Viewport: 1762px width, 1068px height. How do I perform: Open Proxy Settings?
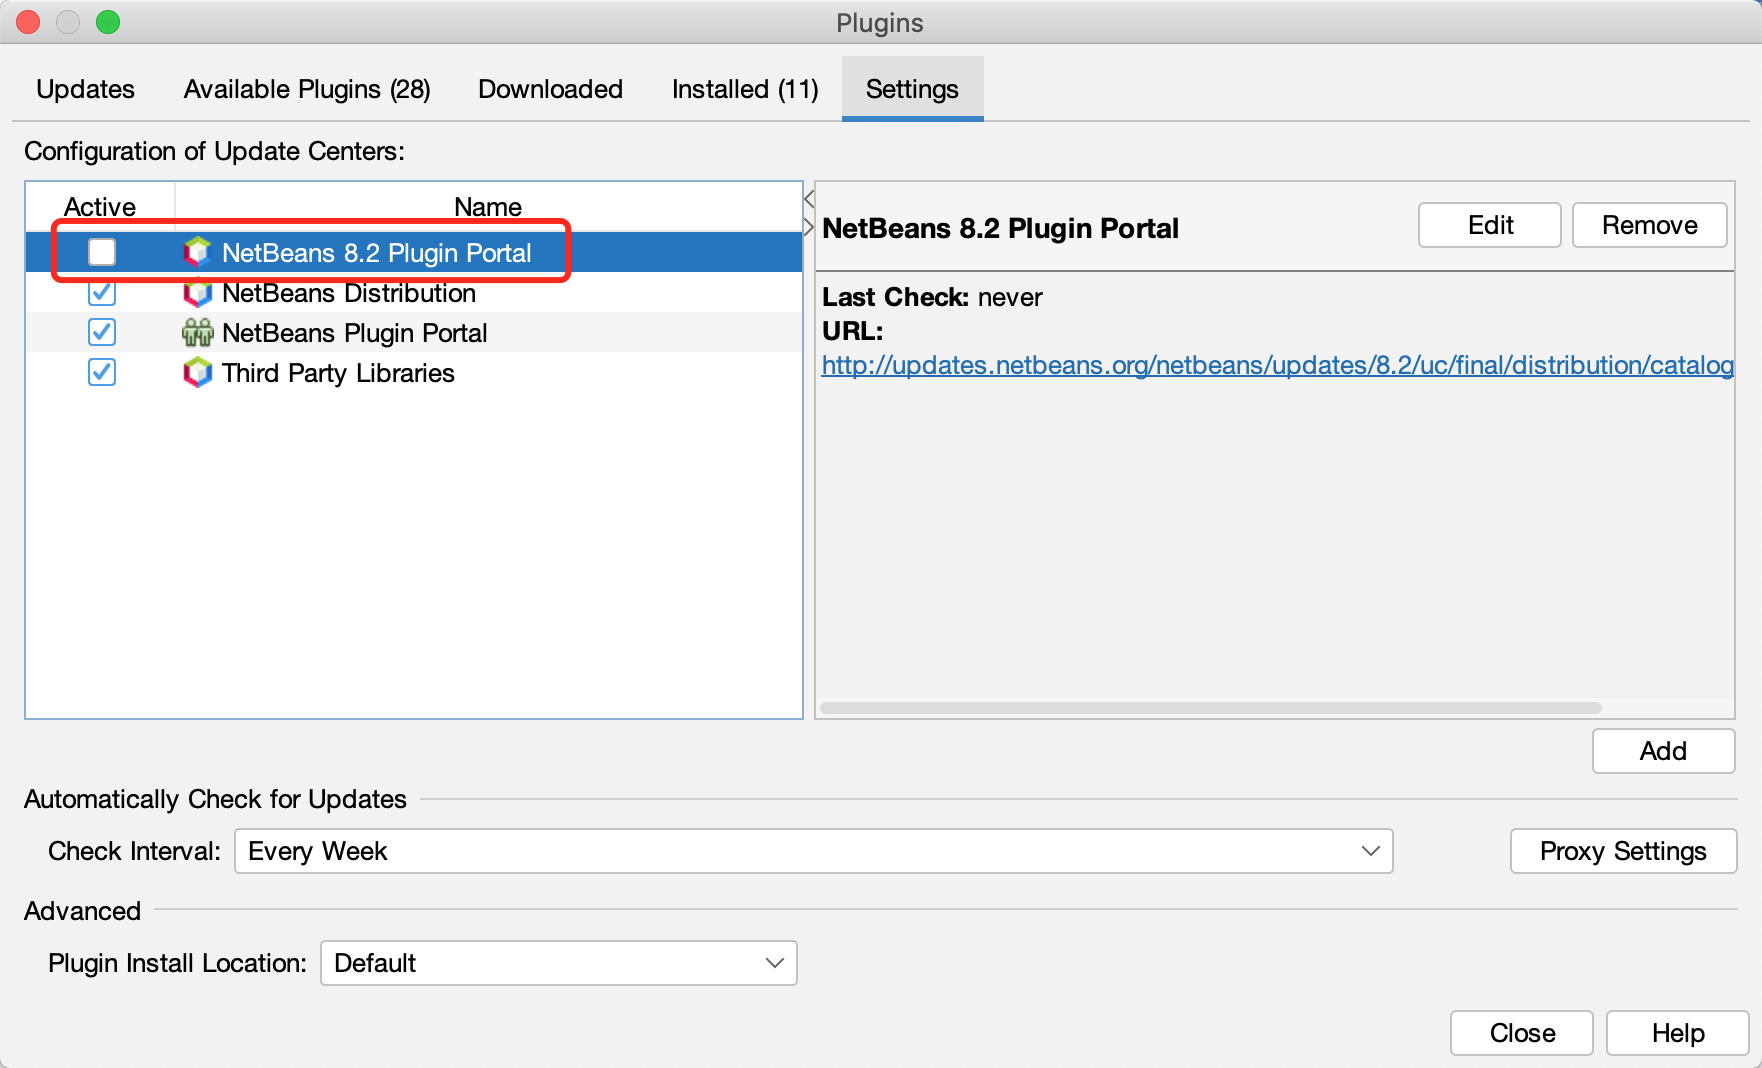[1623, 851]
